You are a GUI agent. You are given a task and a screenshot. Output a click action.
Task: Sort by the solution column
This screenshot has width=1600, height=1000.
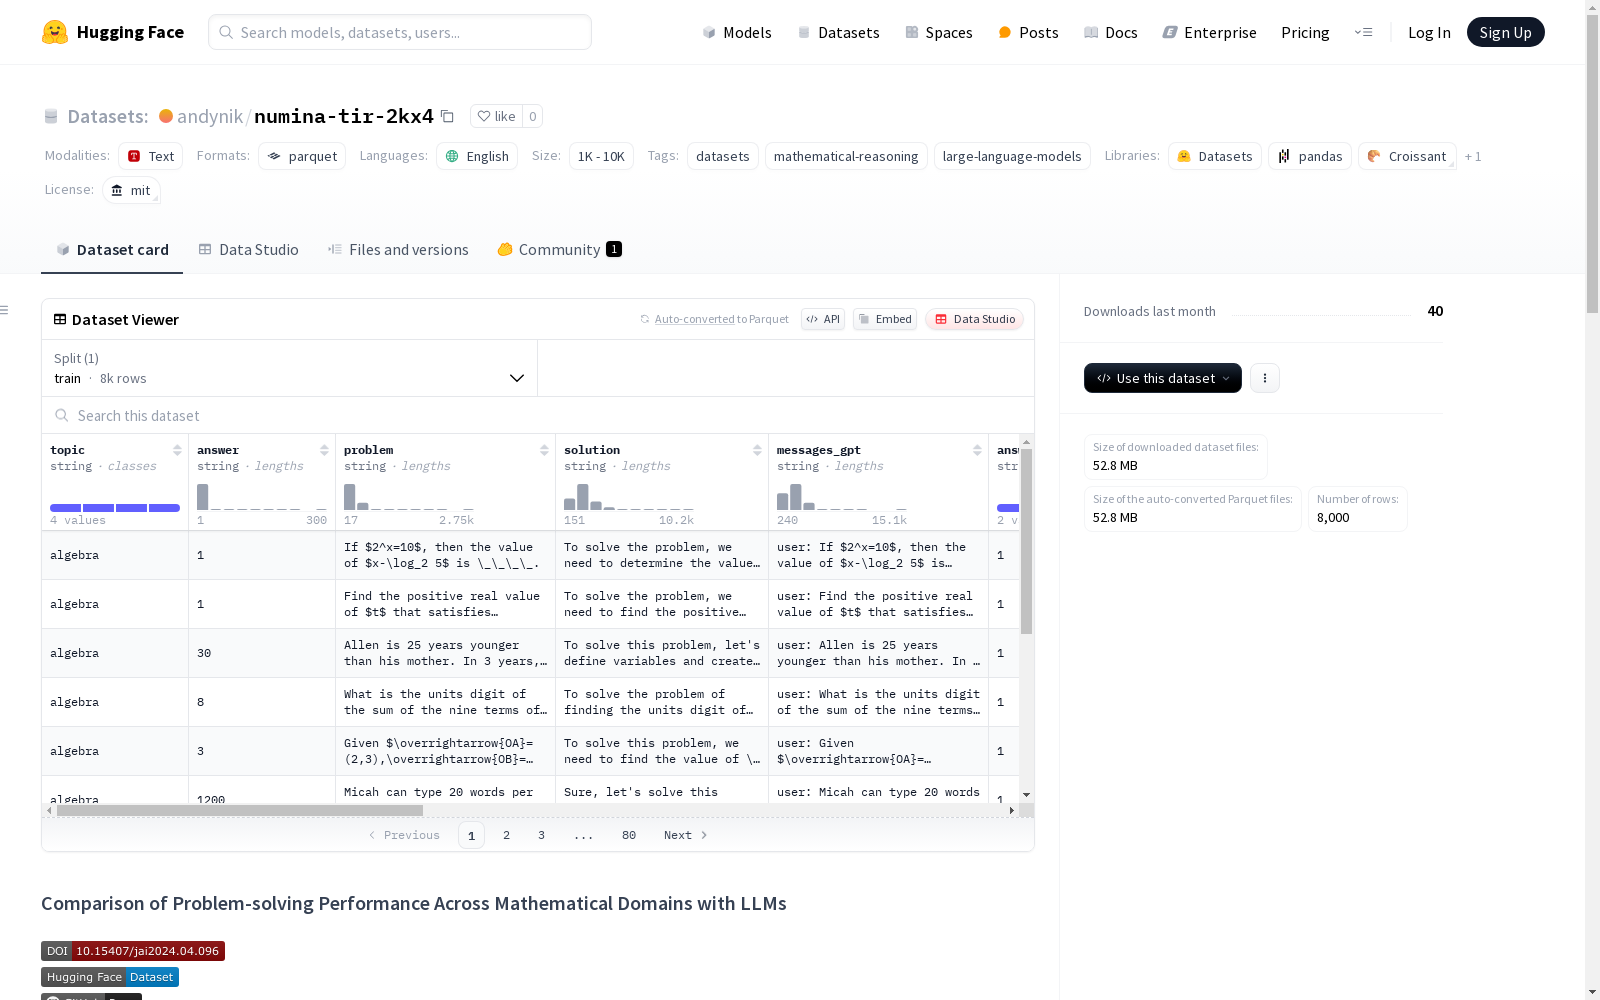pyautogui.click(x=757, y=450)
